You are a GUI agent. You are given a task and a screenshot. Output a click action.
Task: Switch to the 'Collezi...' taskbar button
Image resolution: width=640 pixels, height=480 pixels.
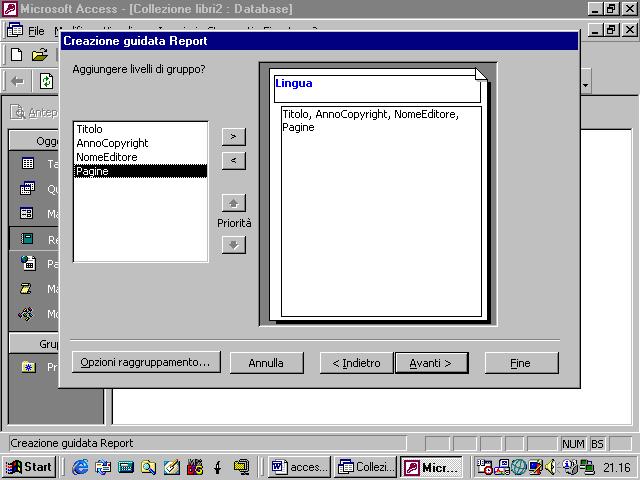point(366,467)
